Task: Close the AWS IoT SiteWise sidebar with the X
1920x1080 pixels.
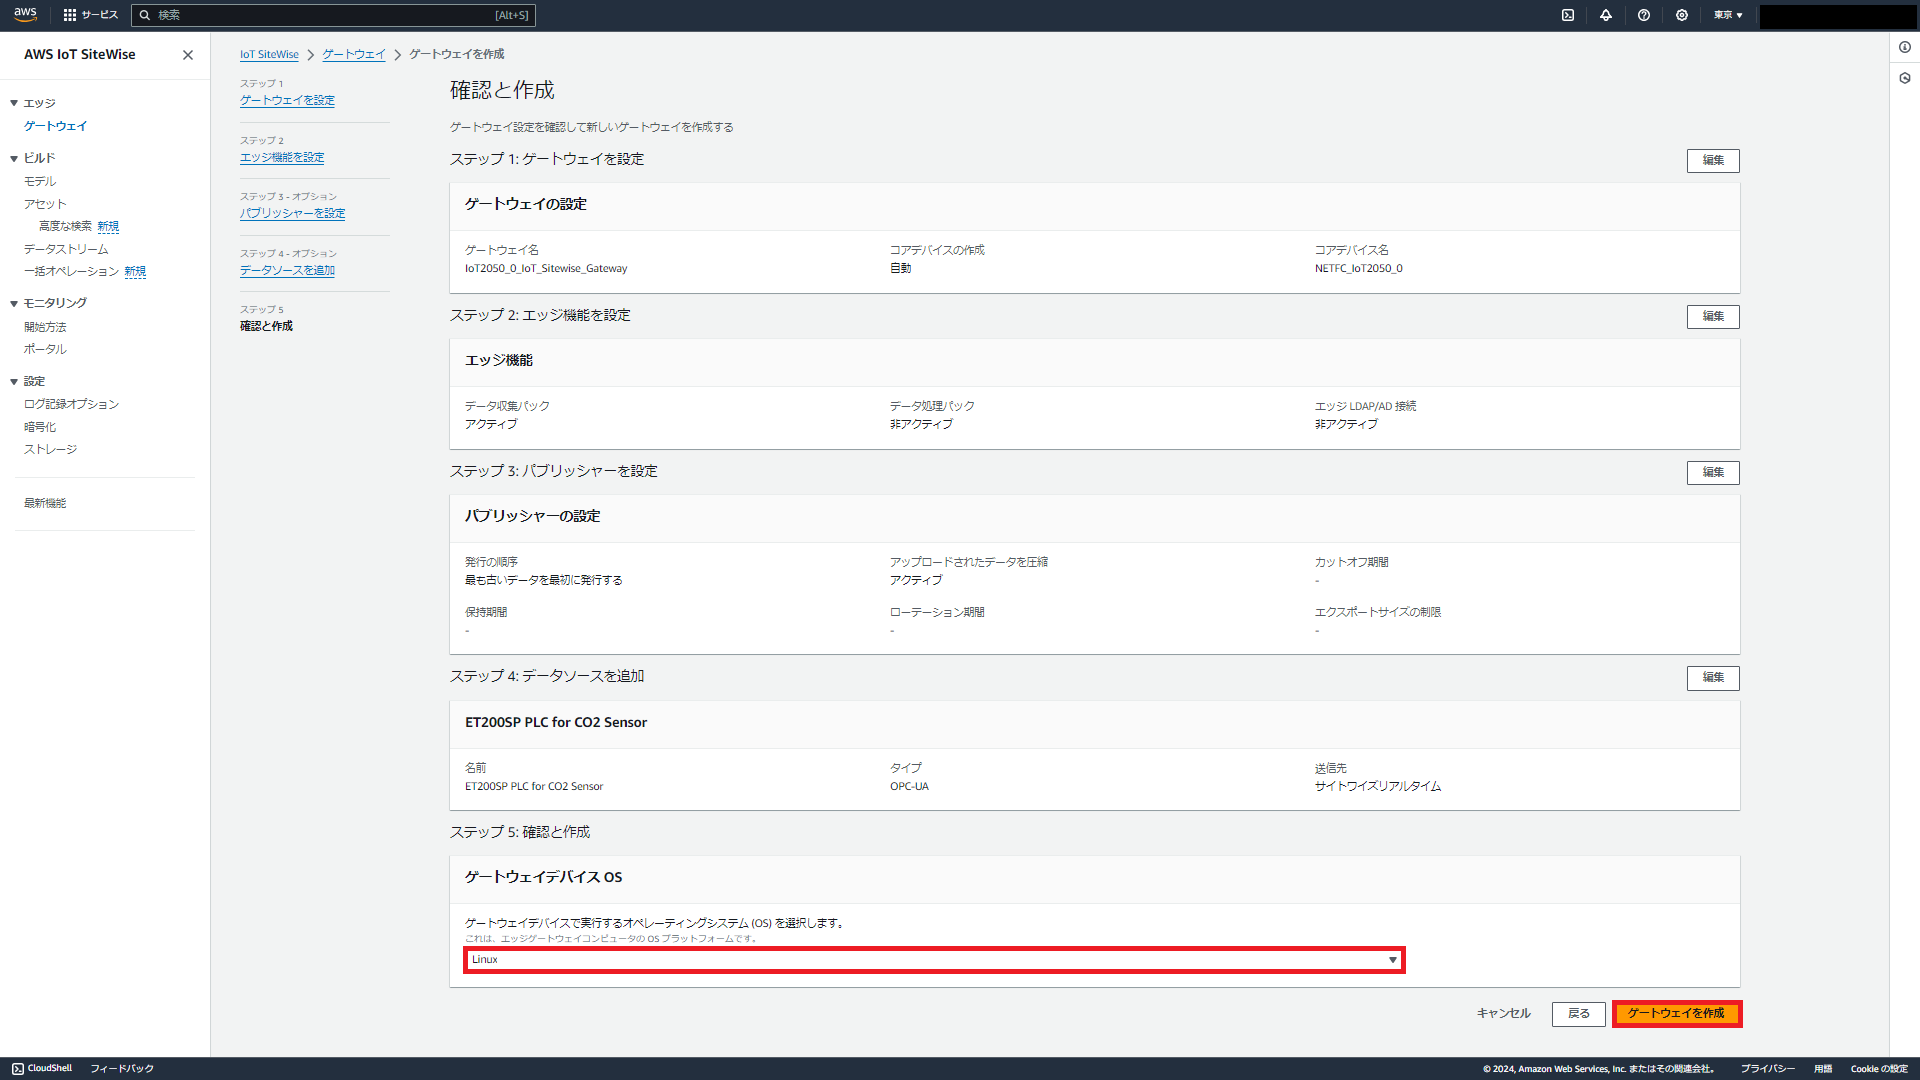Action: (187, 55)
